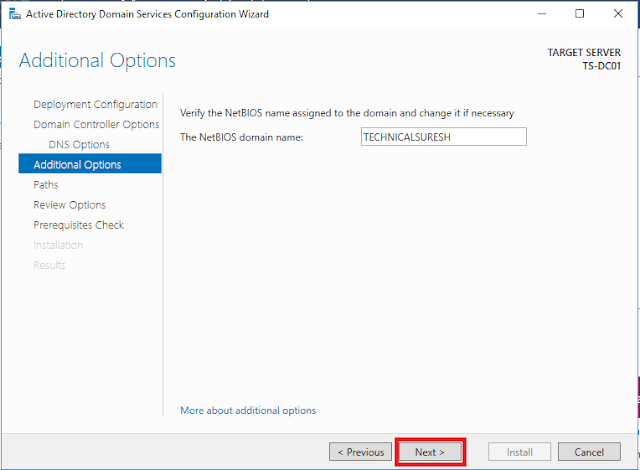The width and height of the screenshot is (640, 470).
Task: Go to Prerequisites Check step
Action: (78, 225)
